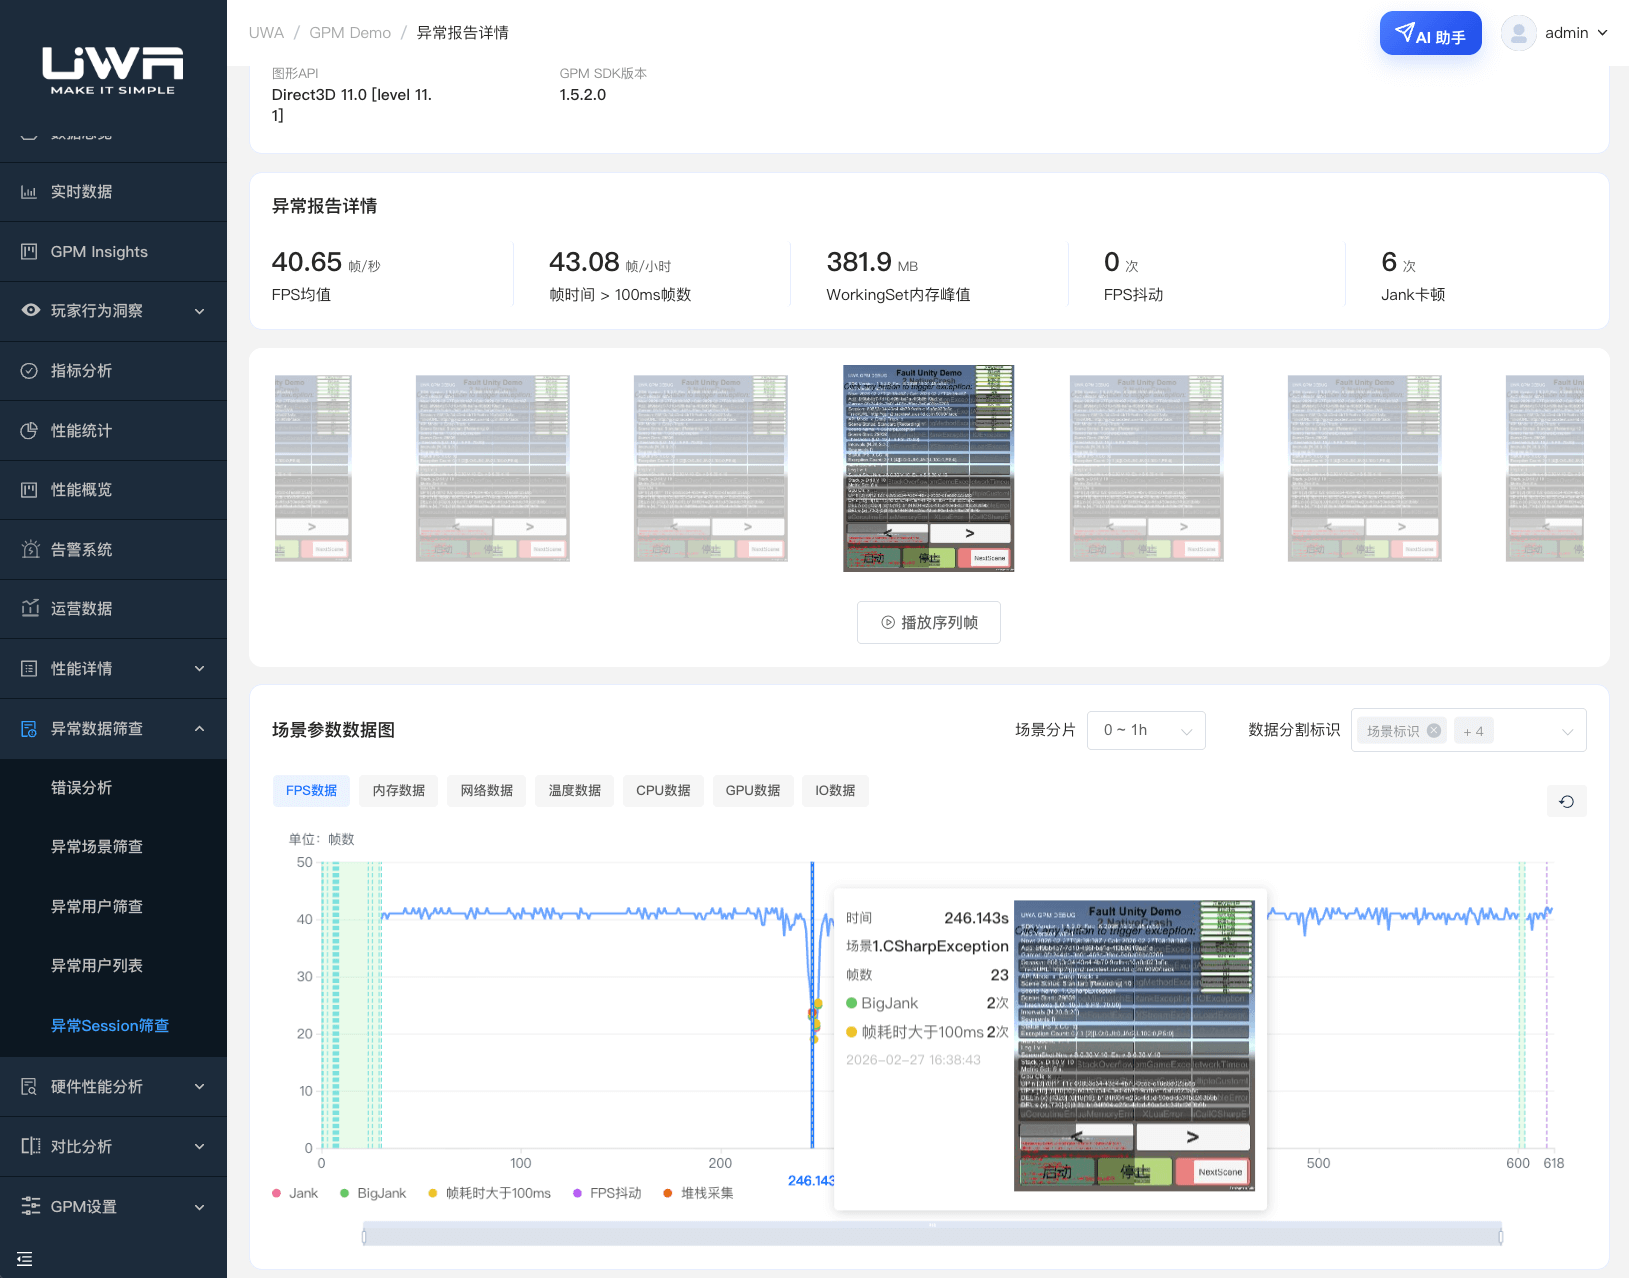This screenshot has height=1278, width=1629.
Task: Click the 性能统计 pie chart icon
Action: [x=30, y=430]
